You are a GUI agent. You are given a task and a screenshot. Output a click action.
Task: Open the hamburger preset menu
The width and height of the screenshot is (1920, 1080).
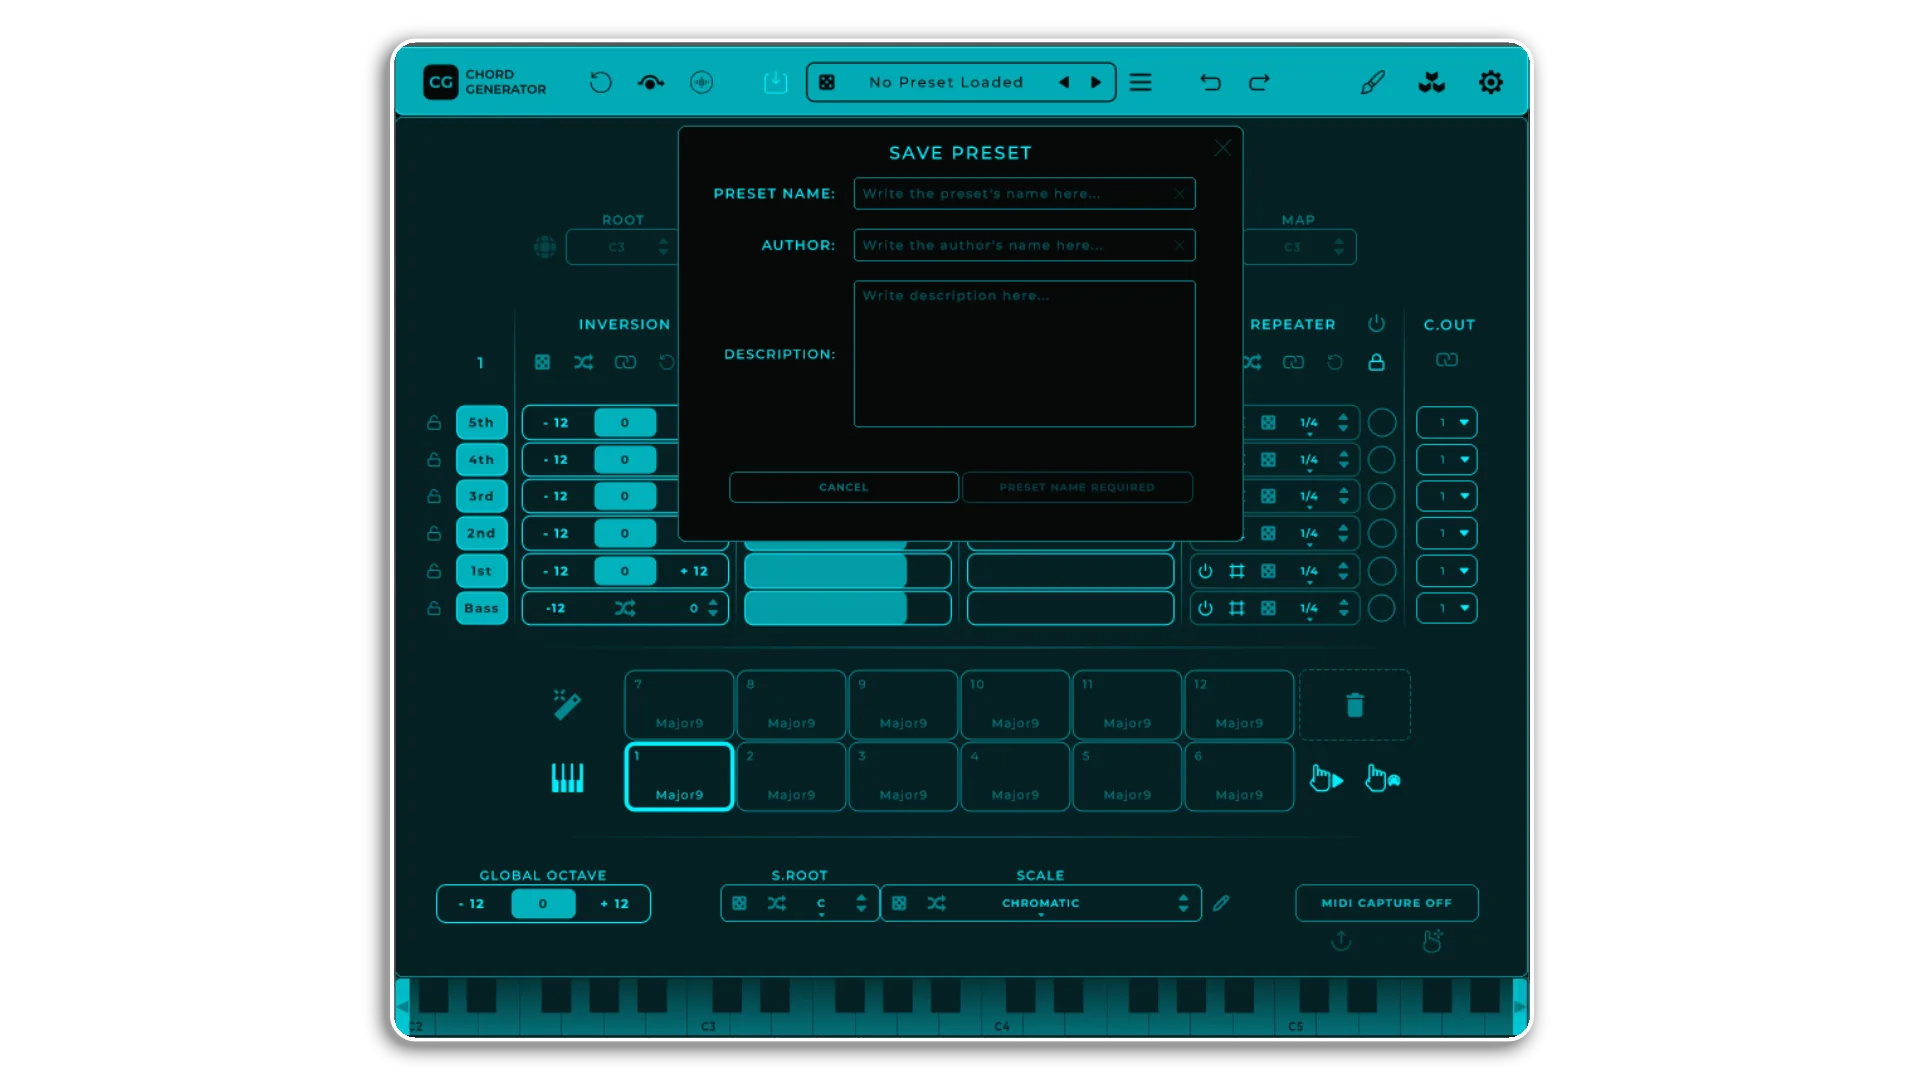tap(1141, 82)
